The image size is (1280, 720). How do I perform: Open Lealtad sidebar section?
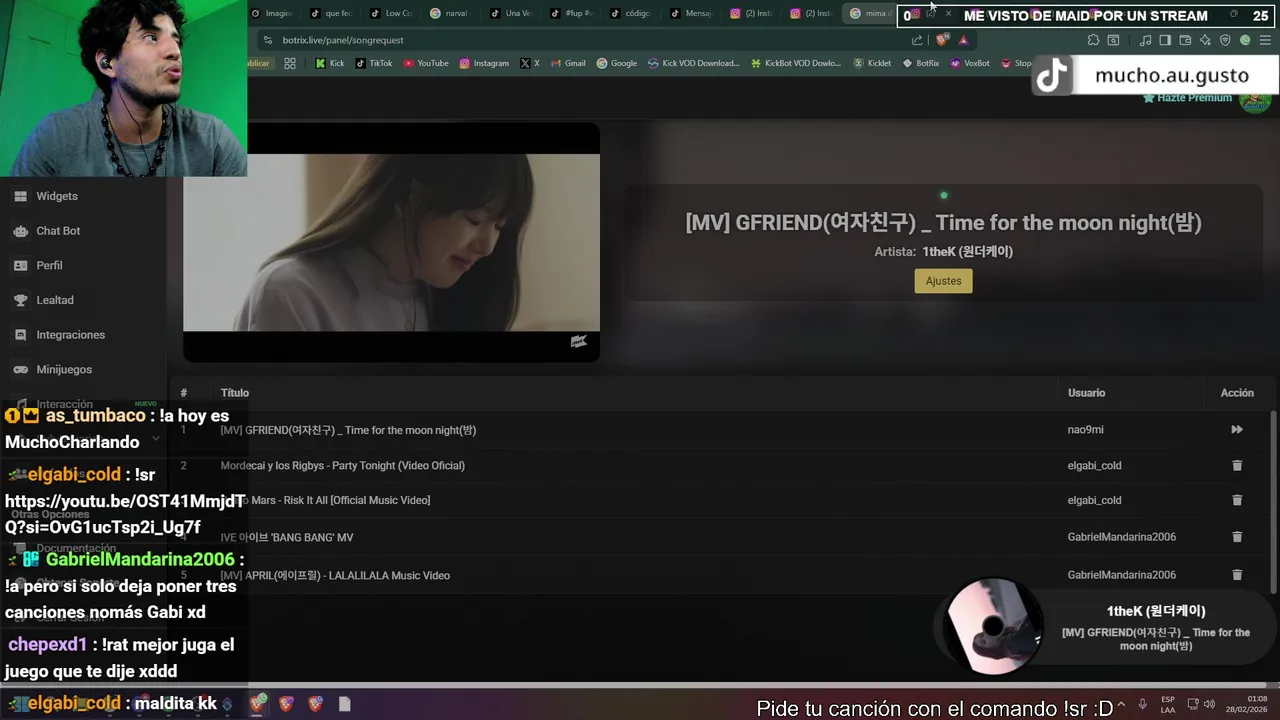(x=55, y=300)
